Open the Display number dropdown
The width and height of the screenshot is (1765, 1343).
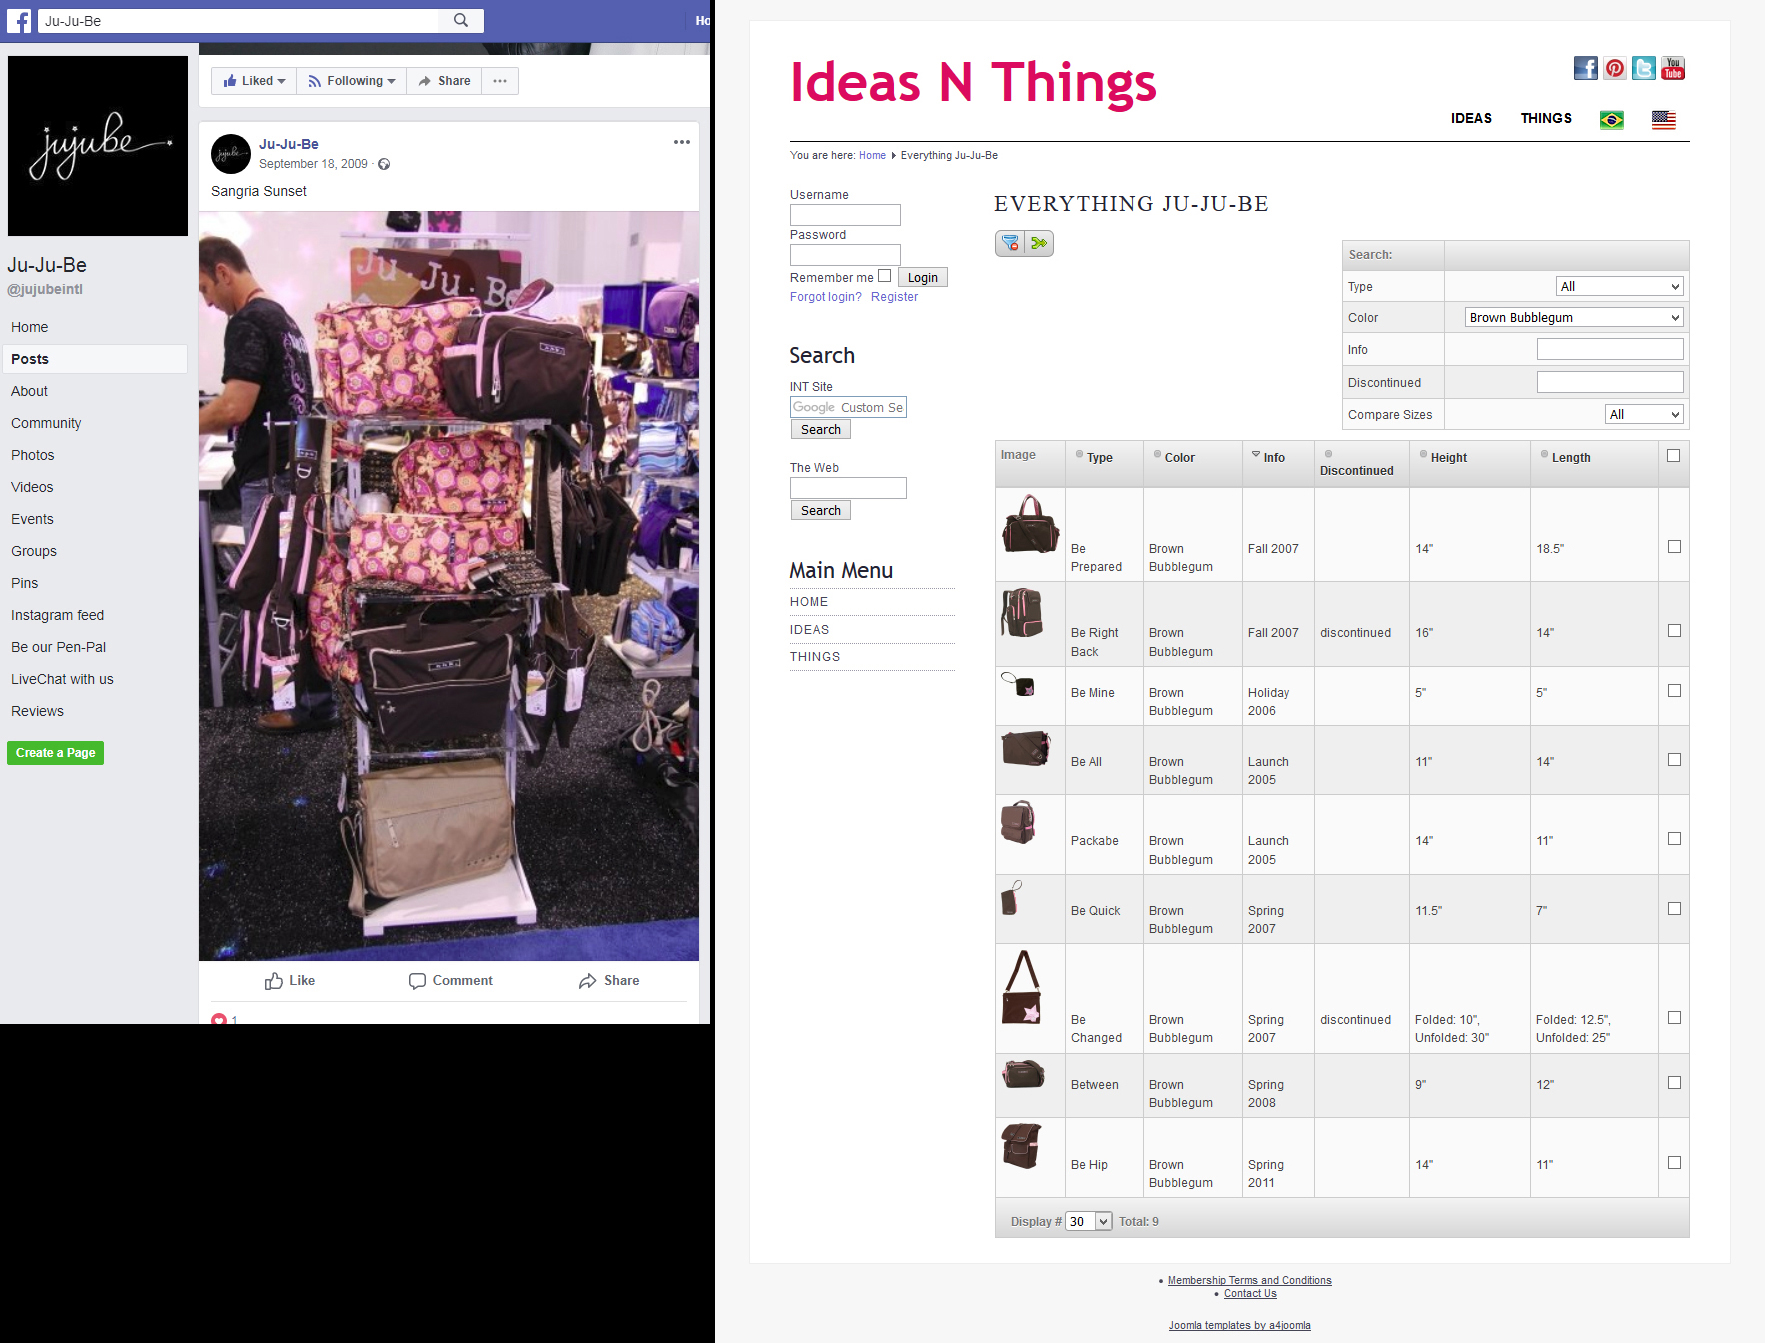(x=1089, y=1221)
